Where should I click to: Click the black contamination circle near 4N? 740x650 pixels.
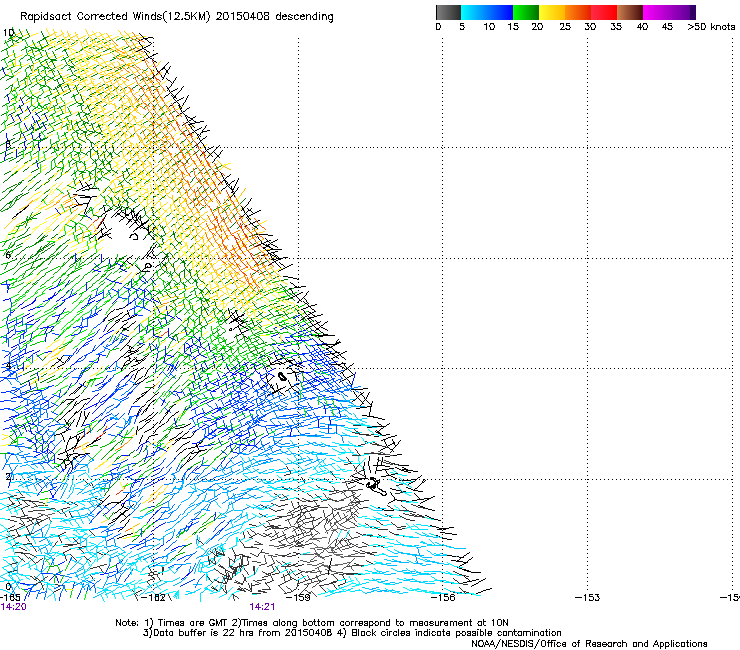point(282,376)
